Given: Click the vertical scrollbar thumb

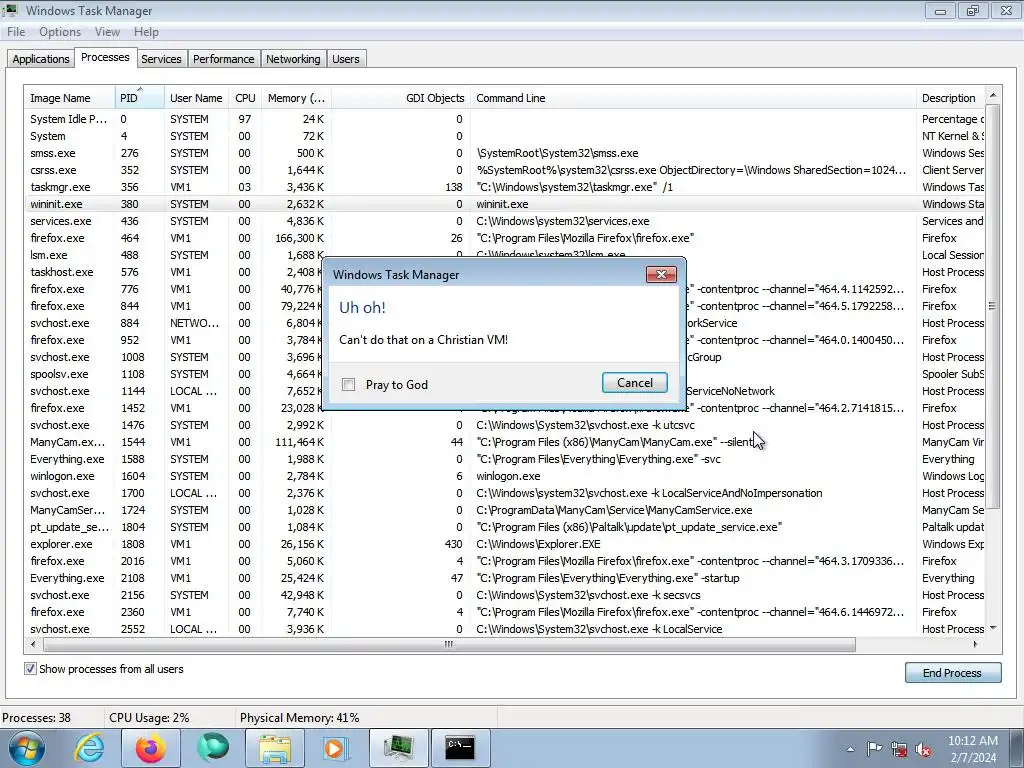Looking at the screenshot, I should click(x=993, y=306).
